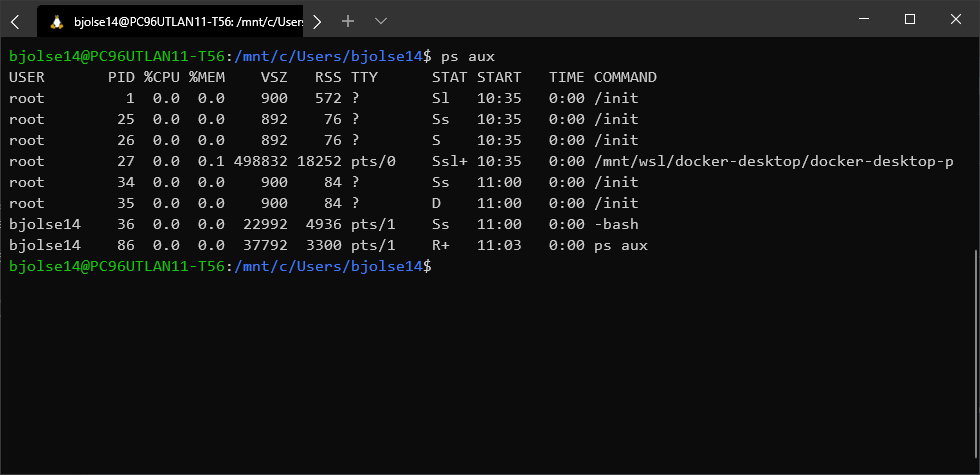
Task: Maximize the terminal window
Action: 910,19
